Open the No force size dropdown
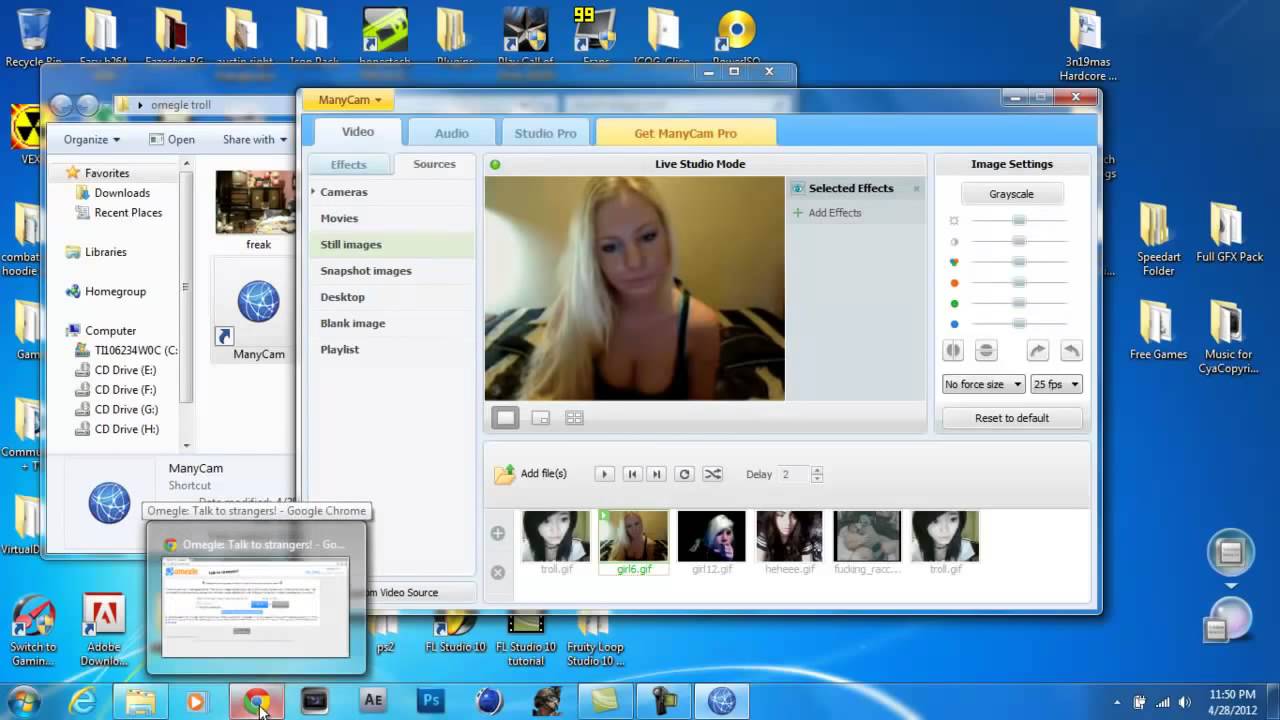This screenshot has height=720, width=1280. [984, 384]
